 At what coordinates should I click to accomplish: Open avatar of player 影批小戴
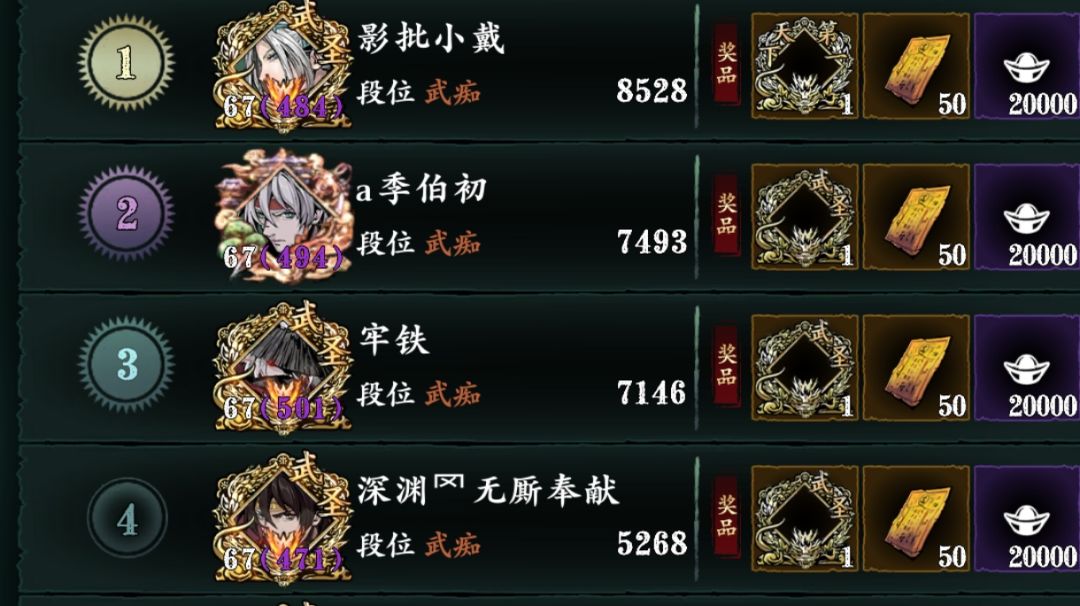click(283, 67)
